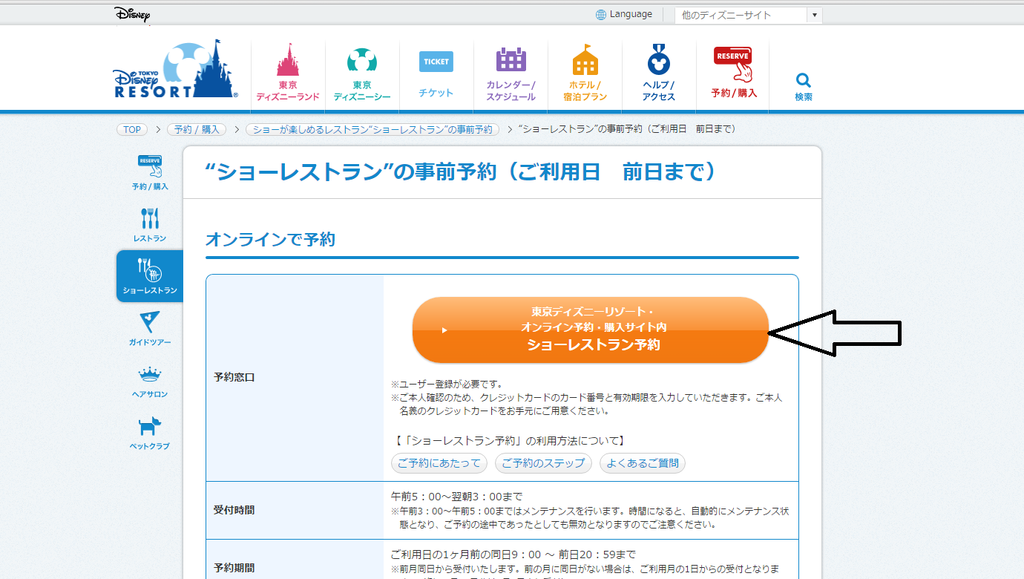Click the オンラインで予約 heading
This screenshot has height=579, width=1024.
pos(270,239)
